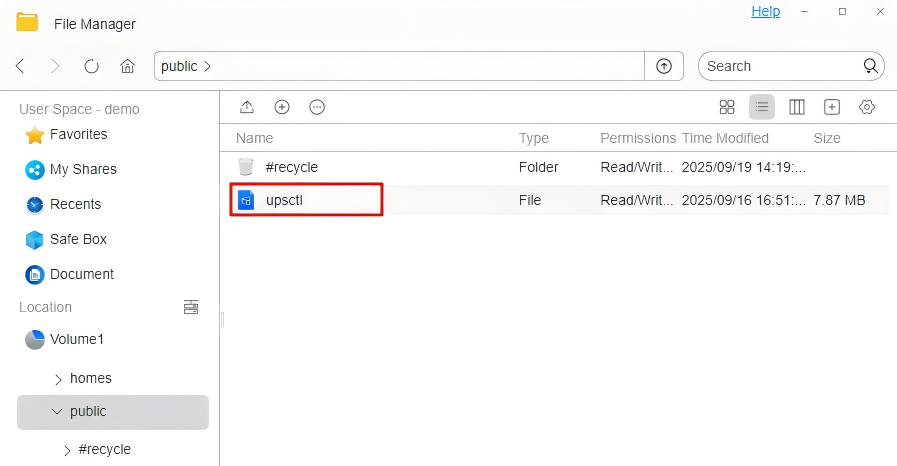Click the panel splitter handle
The height and width of the screenshot is (466, 897).
[x=223, y=319]
